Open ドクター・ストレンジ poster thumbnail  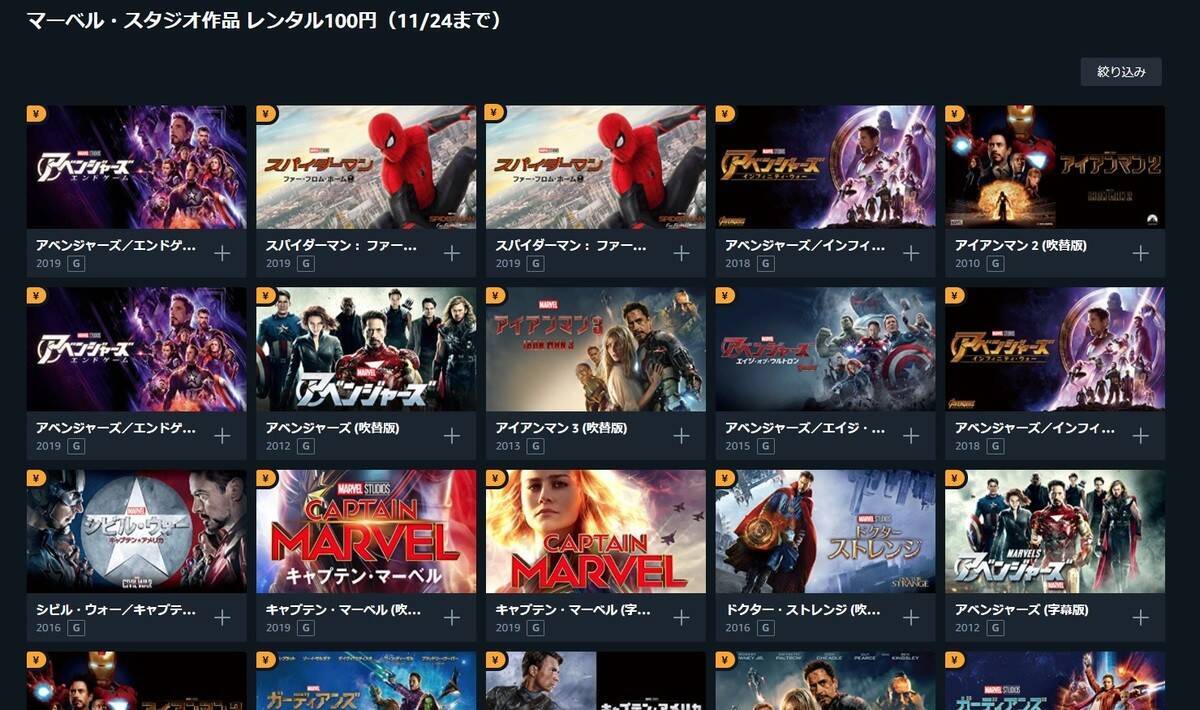click(x=825, y=531)
